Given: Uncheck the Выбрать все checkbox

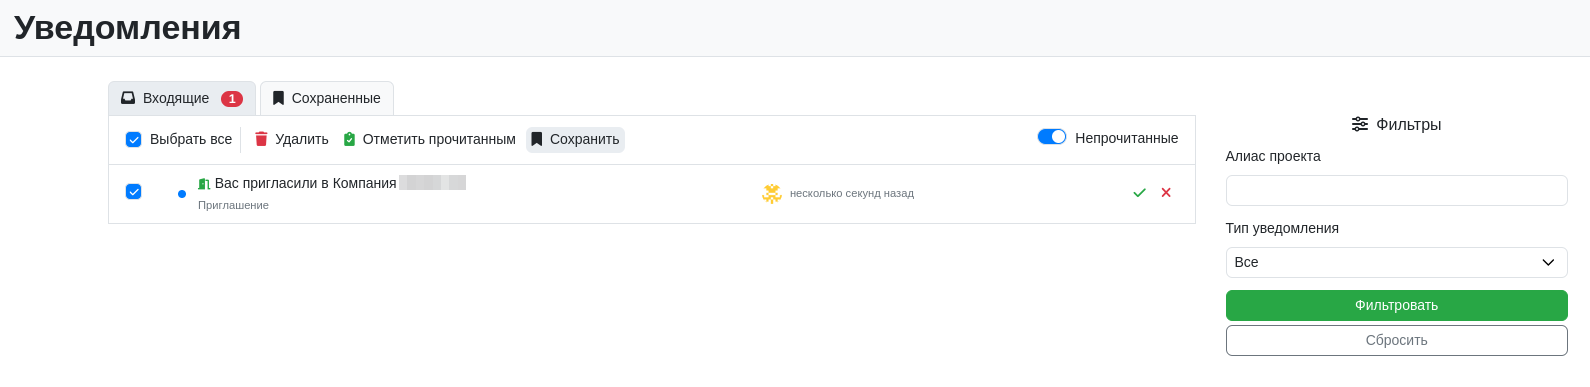Looking at the screenshot, I should 133,139.
